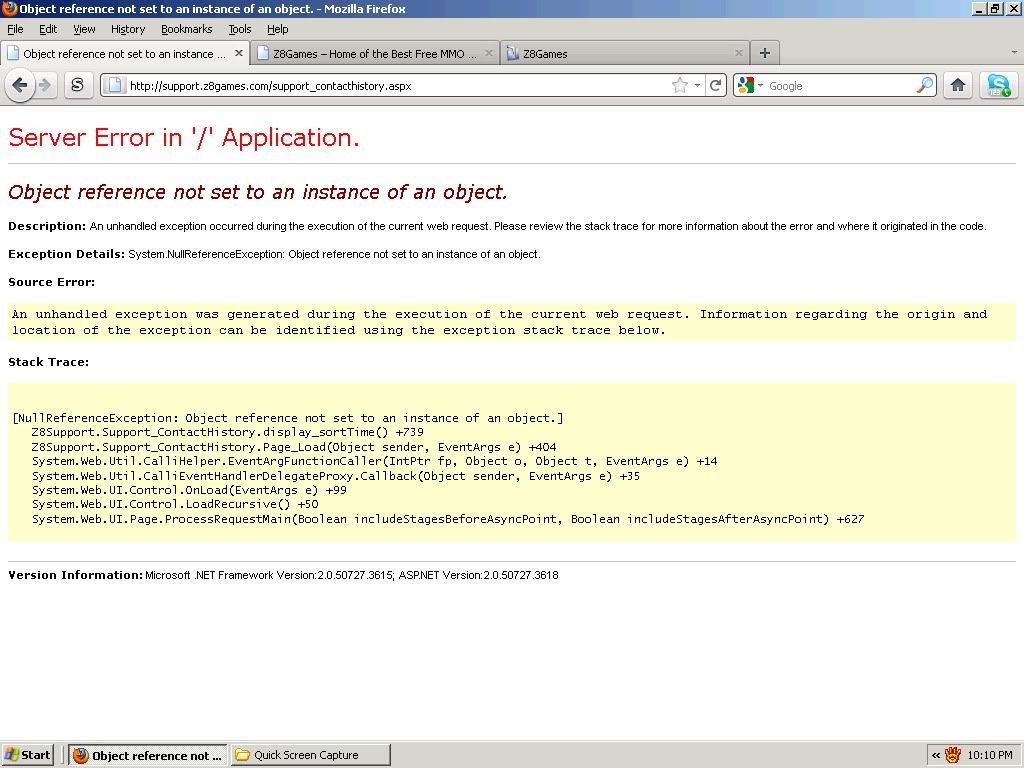Click the Windows Start button

(28, 755)
